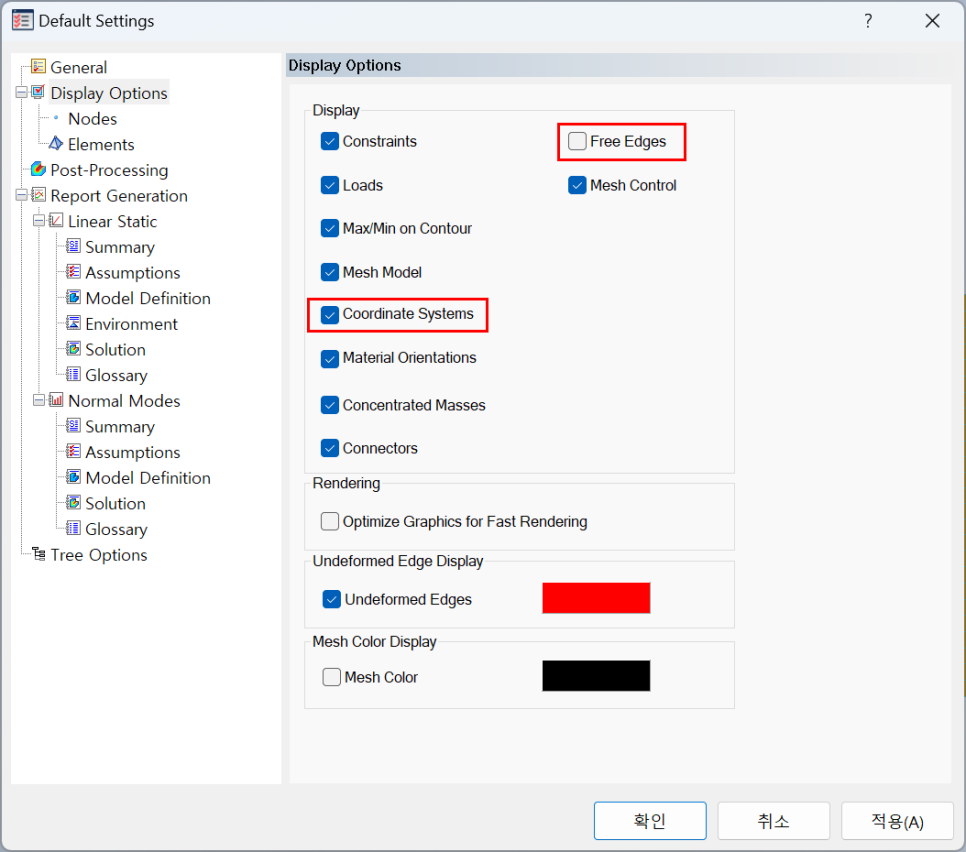966x852 pixels.
Task: Click the Report Generation icon
Action: 39,196
